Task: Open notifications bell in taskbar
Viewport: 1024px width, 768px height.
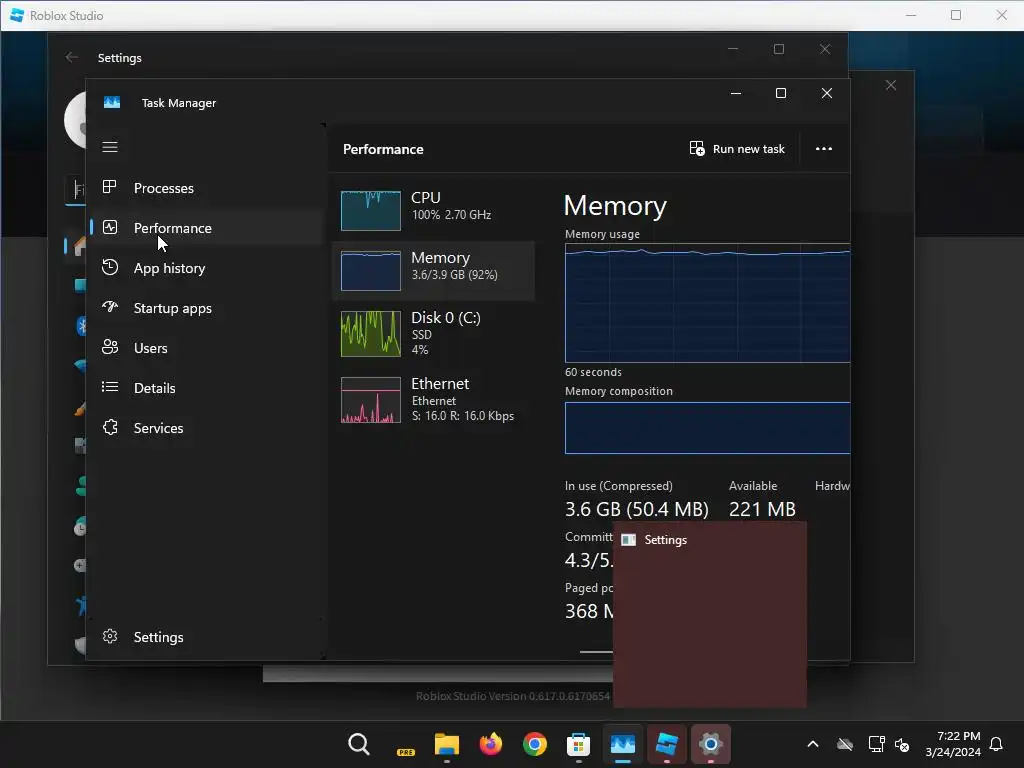Action: click(x=997, y=744)
